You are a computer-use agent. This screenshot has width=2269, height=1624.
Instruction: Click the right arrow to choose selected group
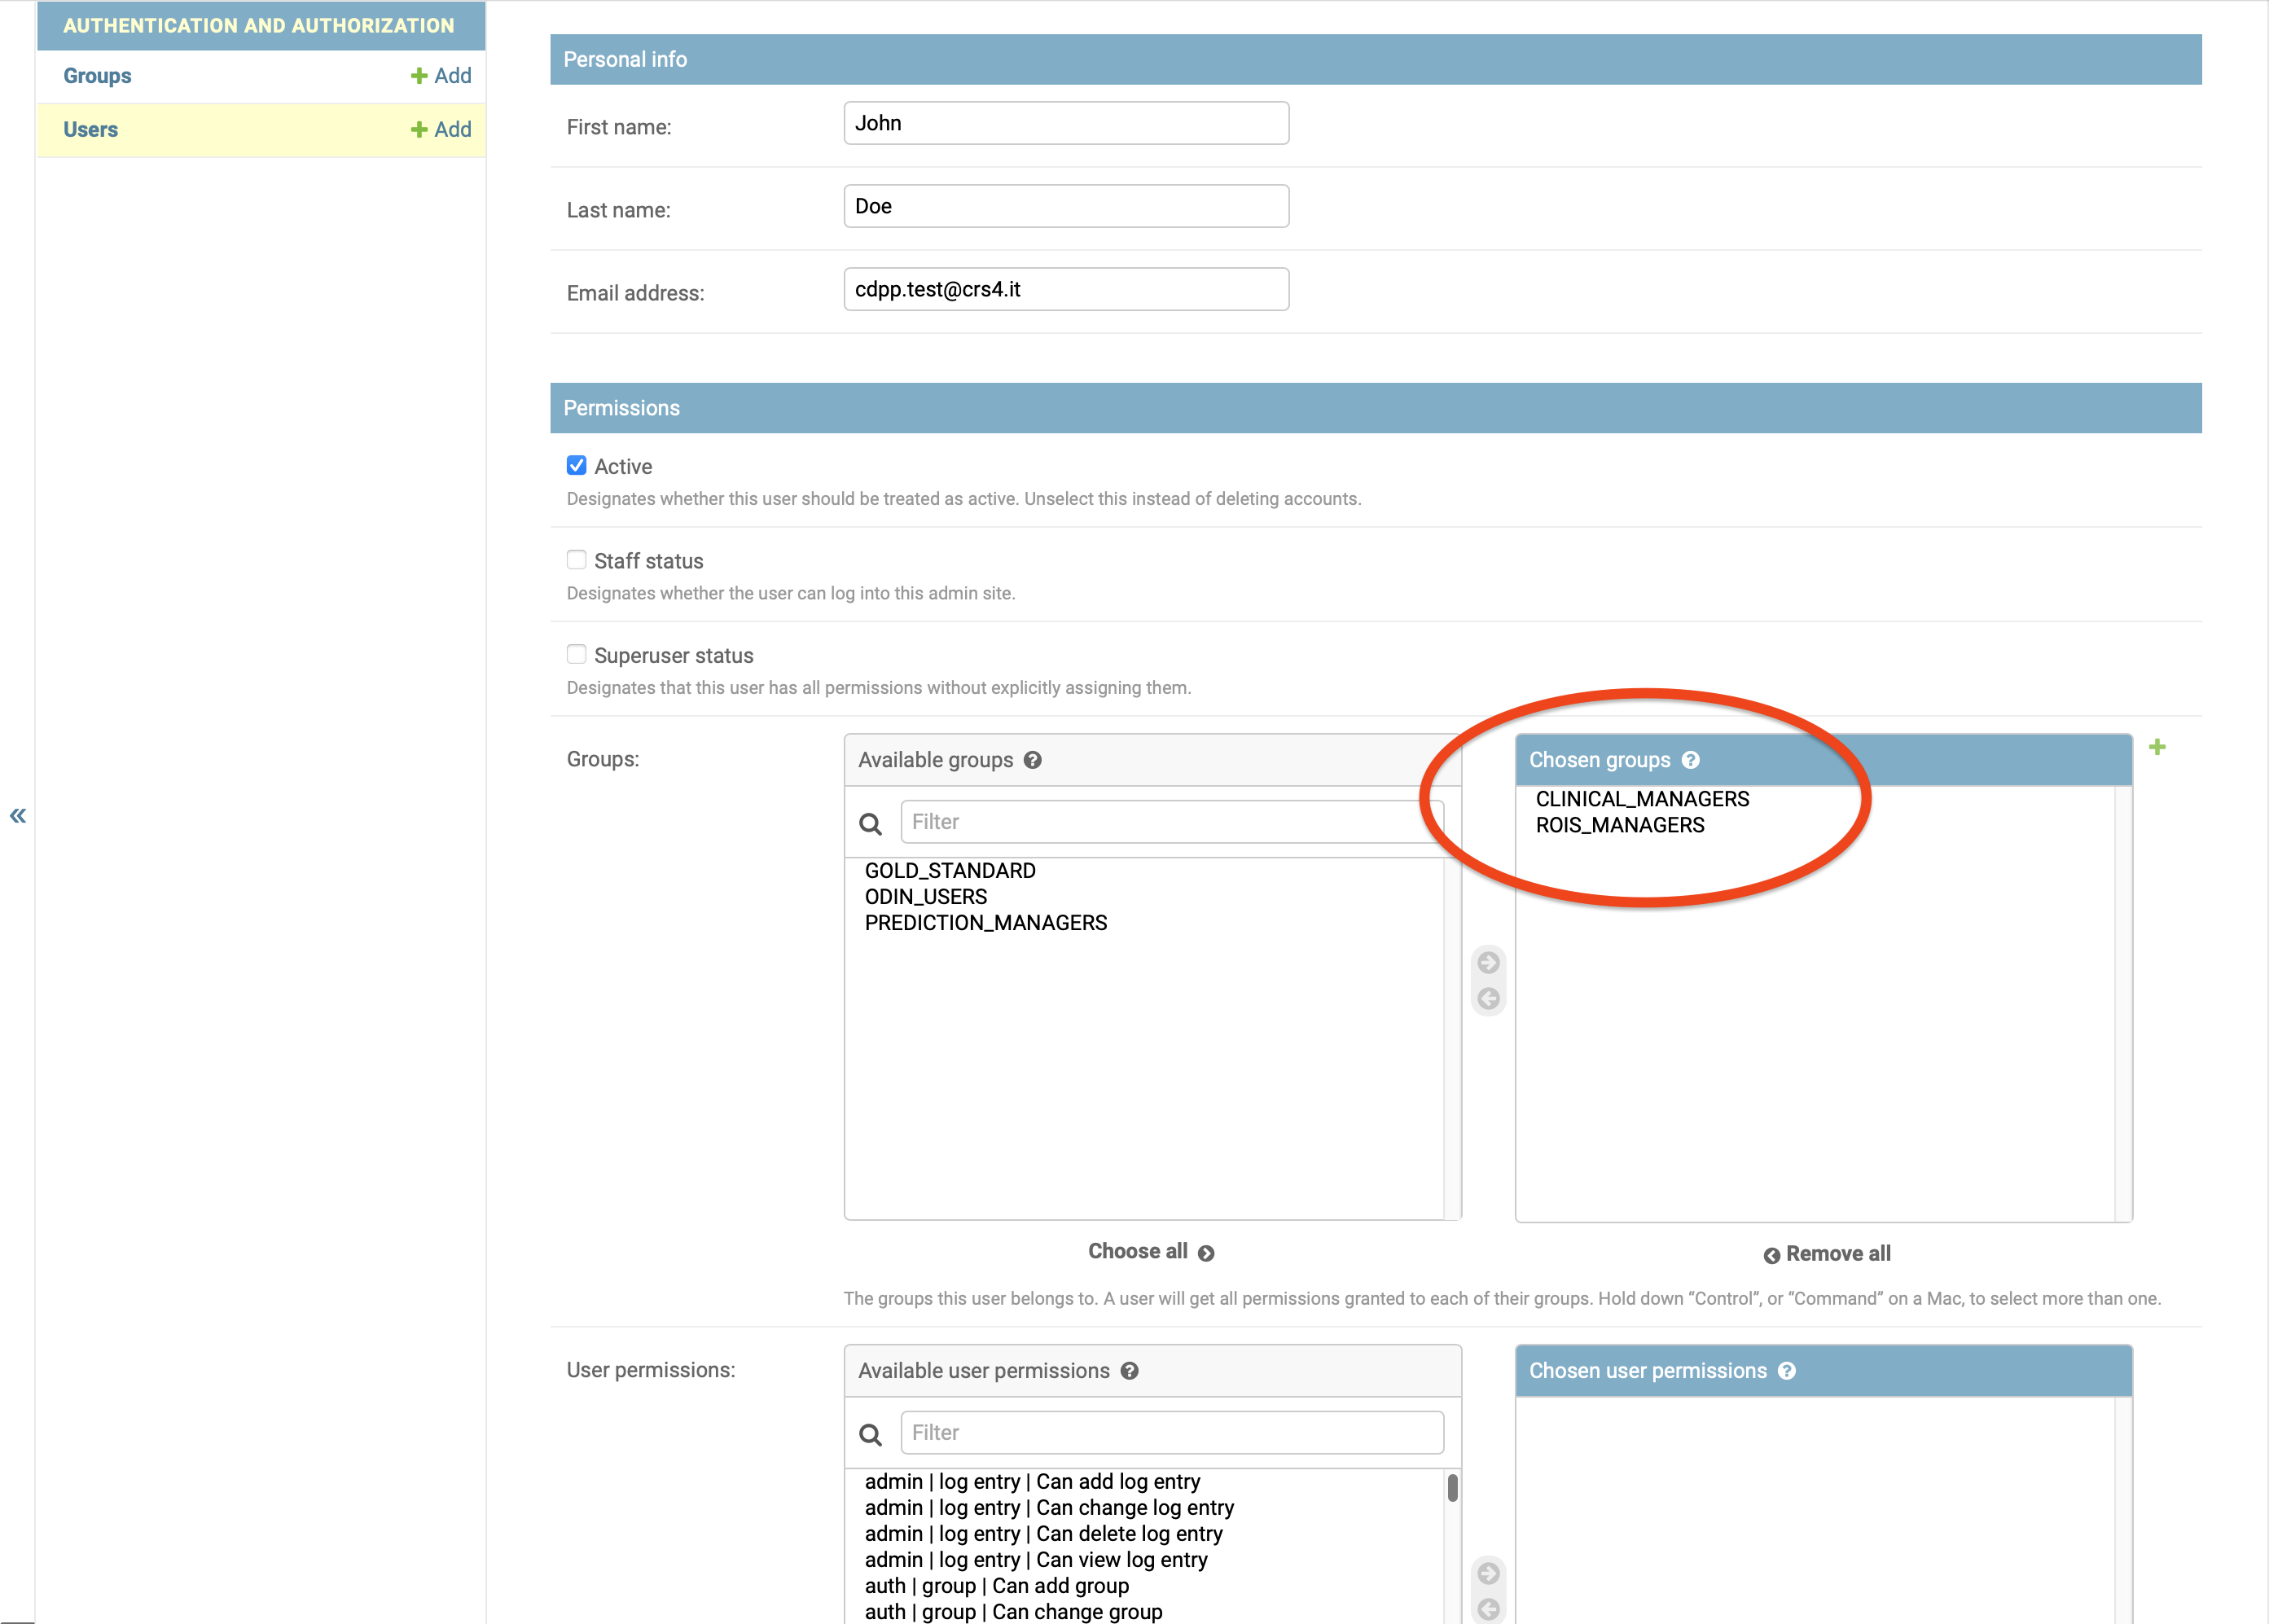click(x=1488, y=962)
